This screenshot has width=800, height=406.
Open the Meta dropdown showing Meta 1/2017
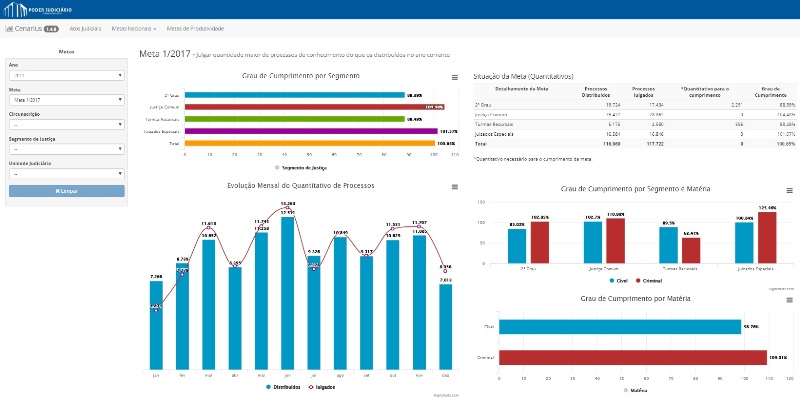pyautogui.click(x=66, y=100)
